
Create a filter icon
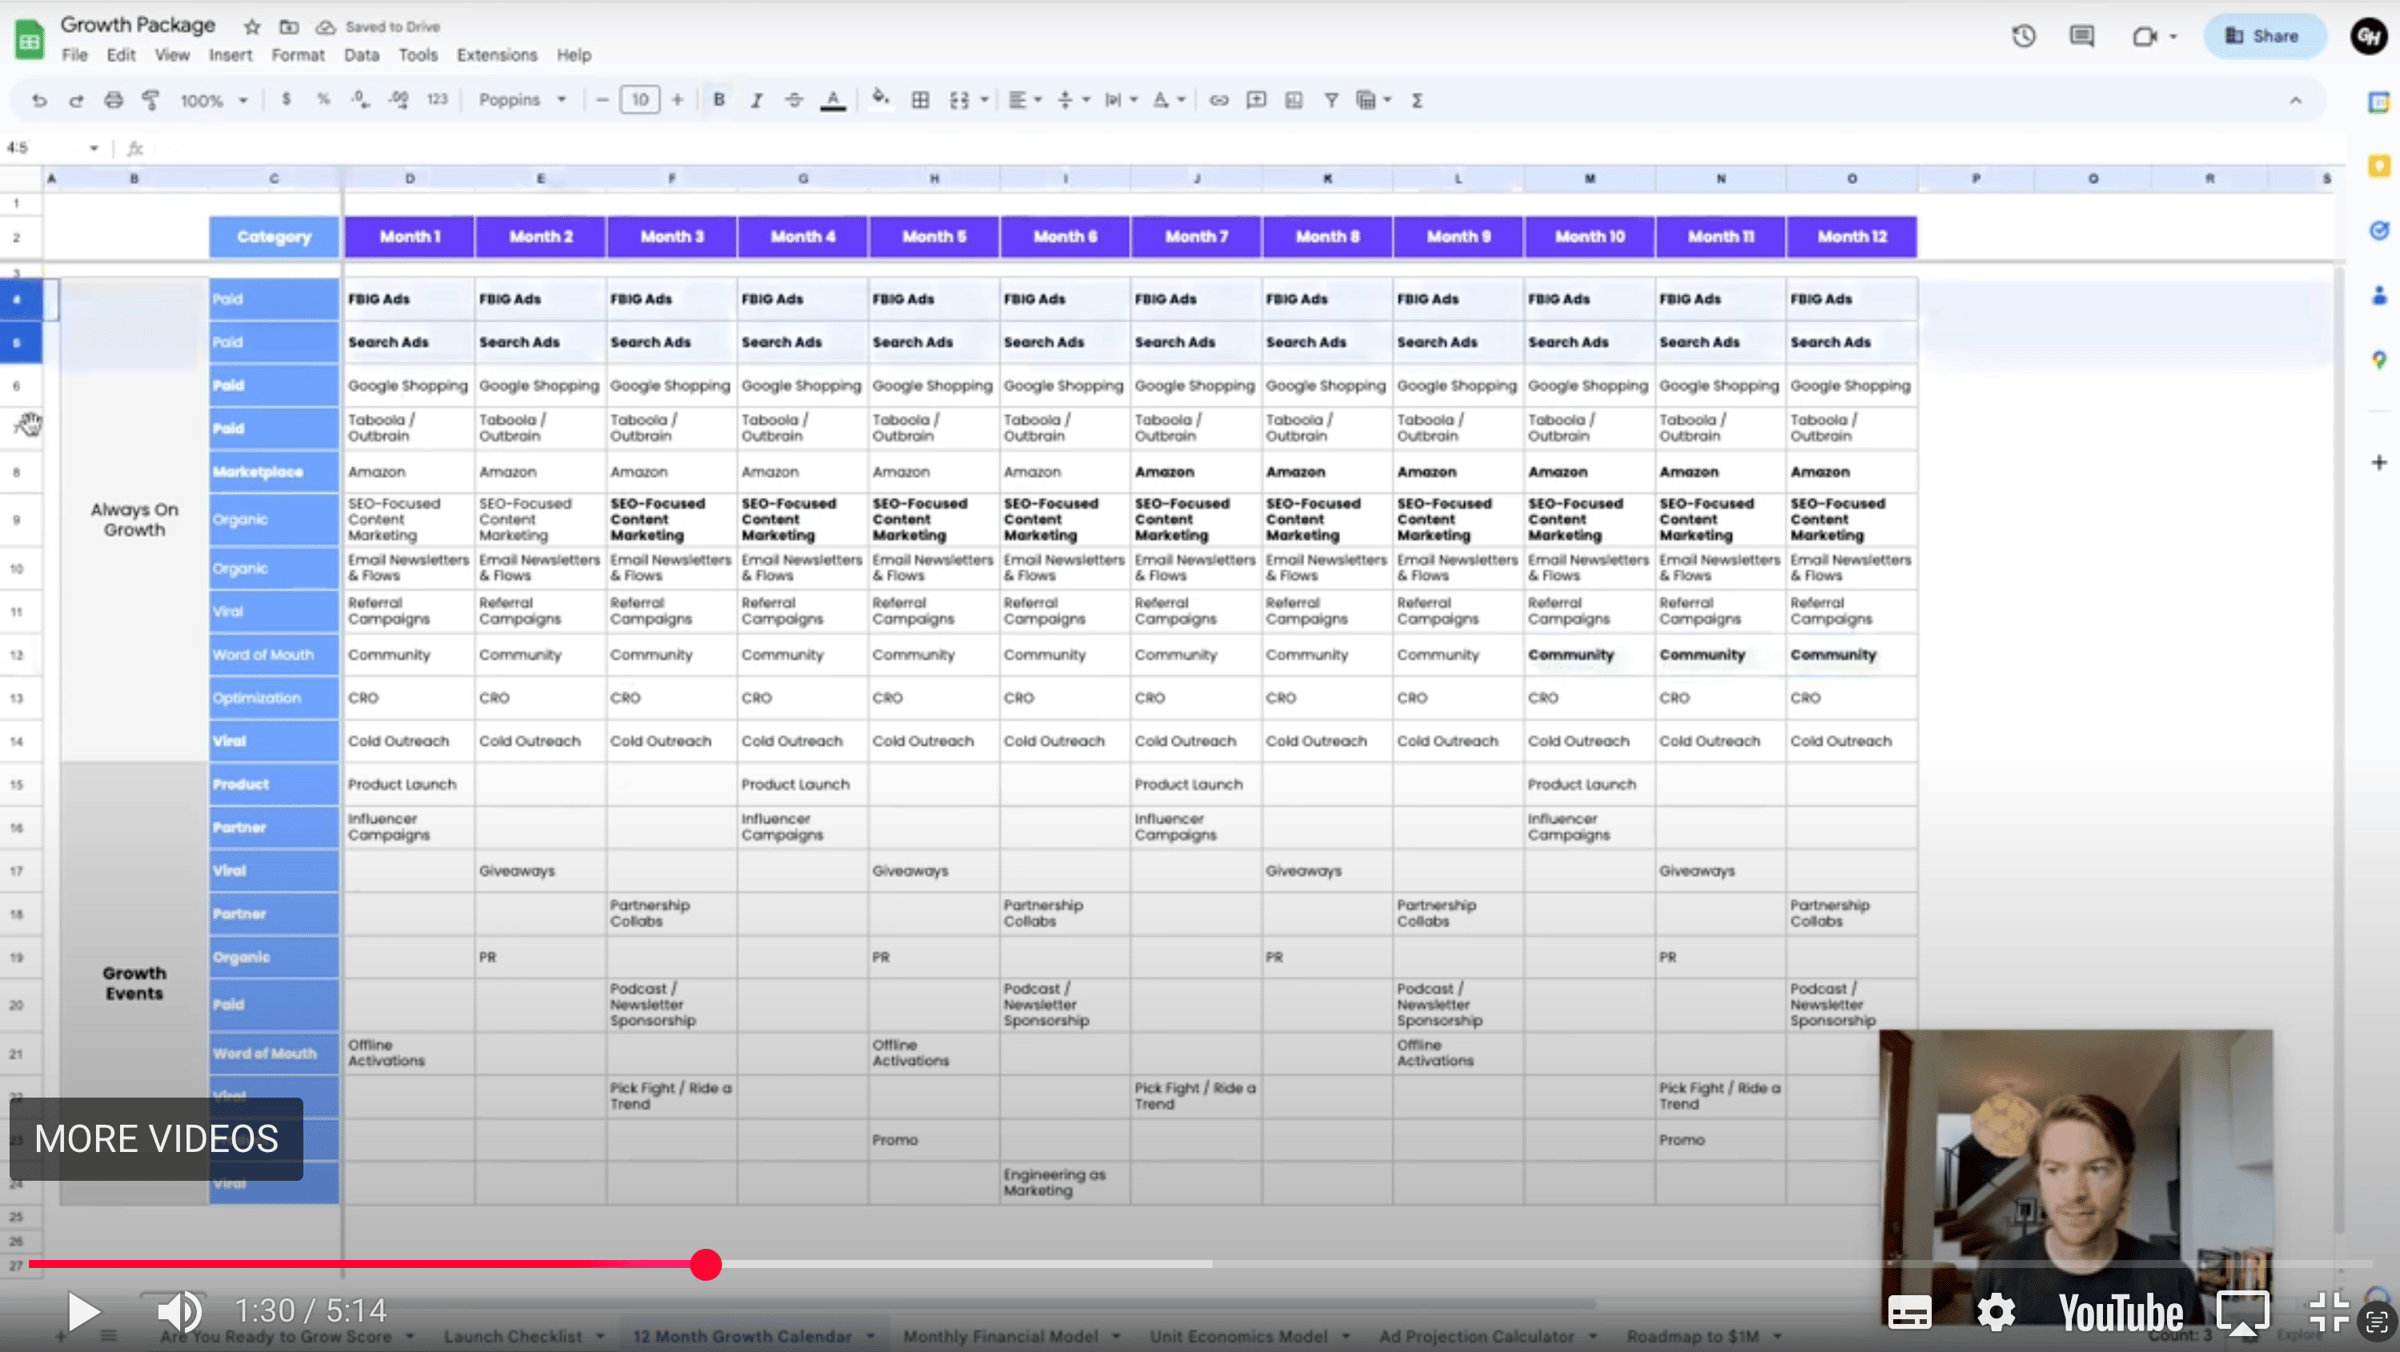point(1331,100)
